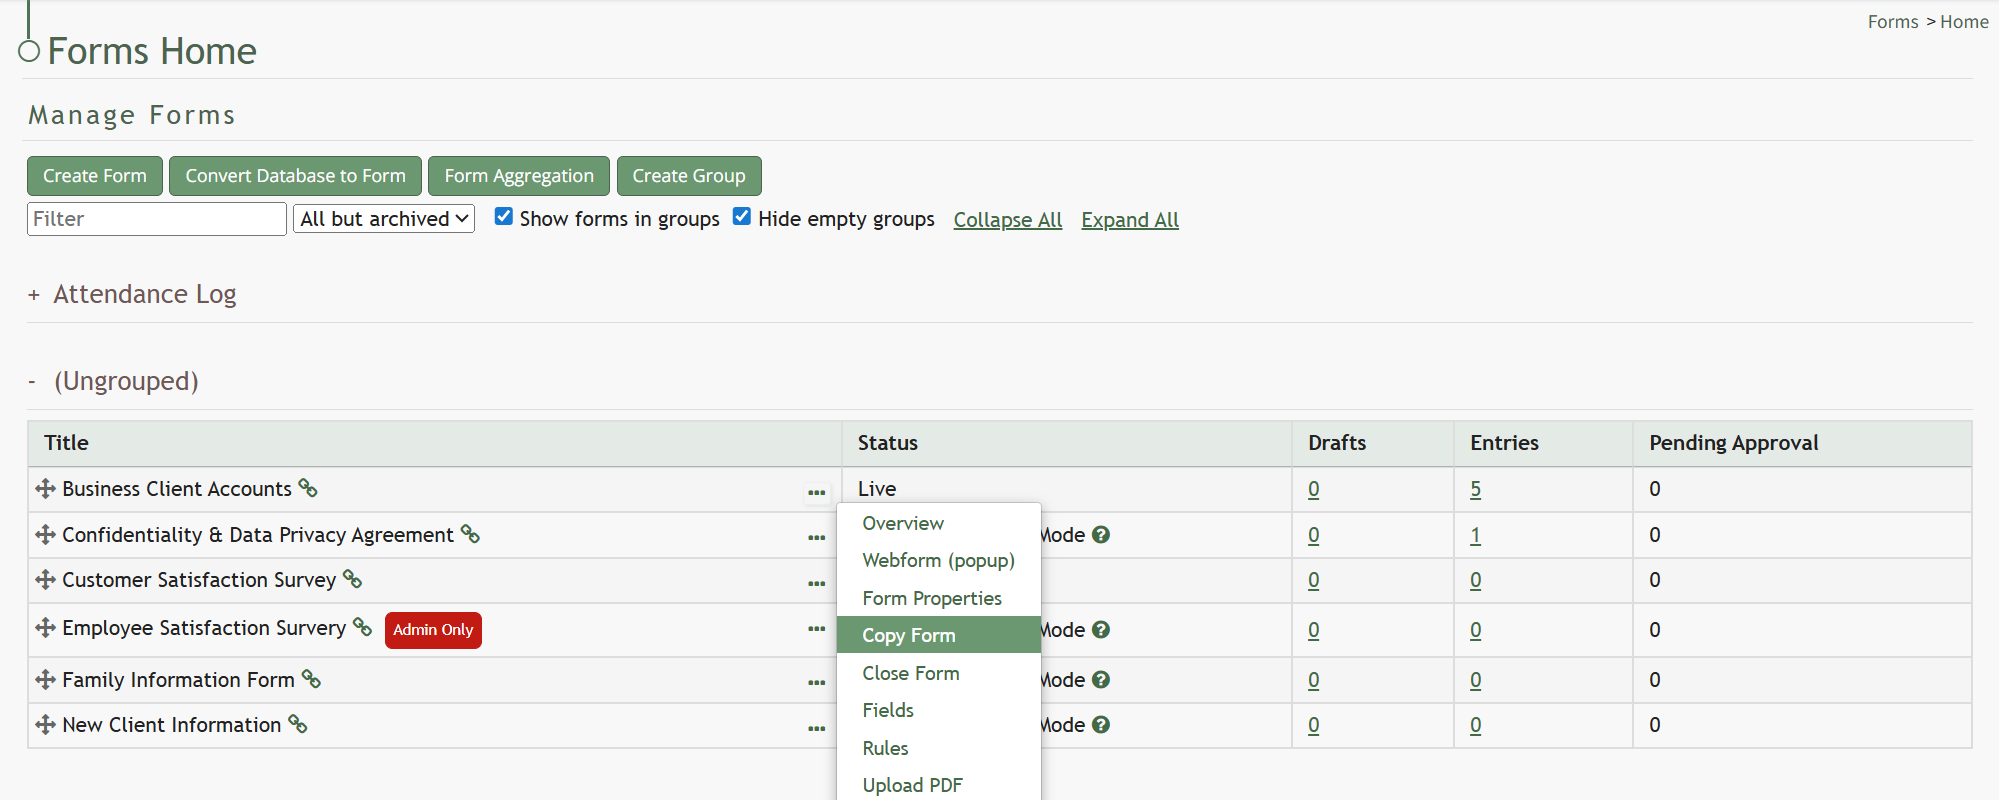1999x800 pixels.
Task: Click the Create Group button
Action: 689,176
